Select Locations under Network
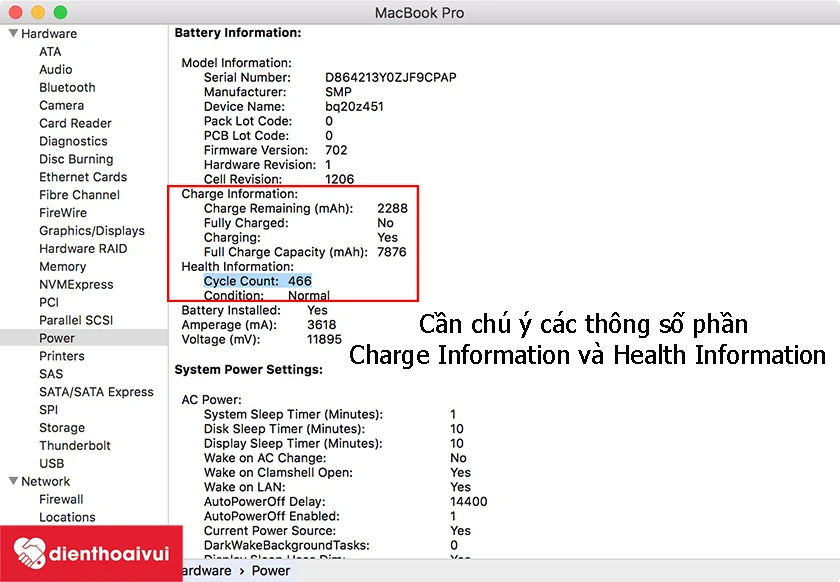This screenshot has height=582, width=840. pyautogui.click(x=67, y=518)
